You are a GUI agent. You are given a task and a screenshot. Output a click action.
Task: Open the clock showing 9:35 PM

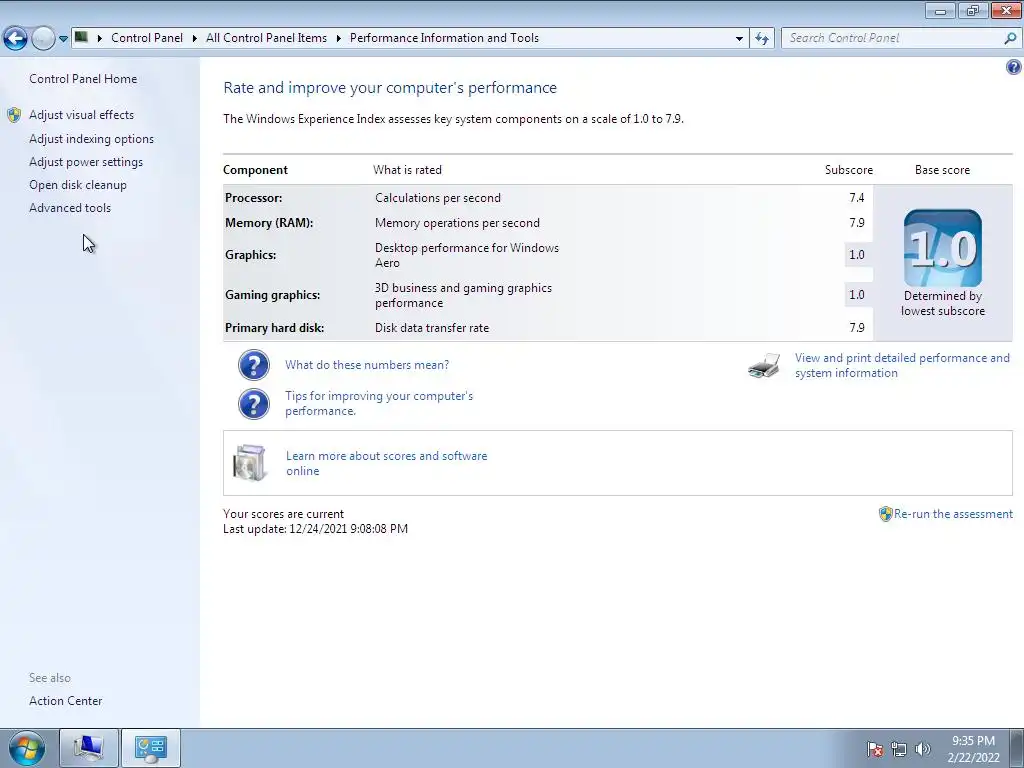pos(973,749)
